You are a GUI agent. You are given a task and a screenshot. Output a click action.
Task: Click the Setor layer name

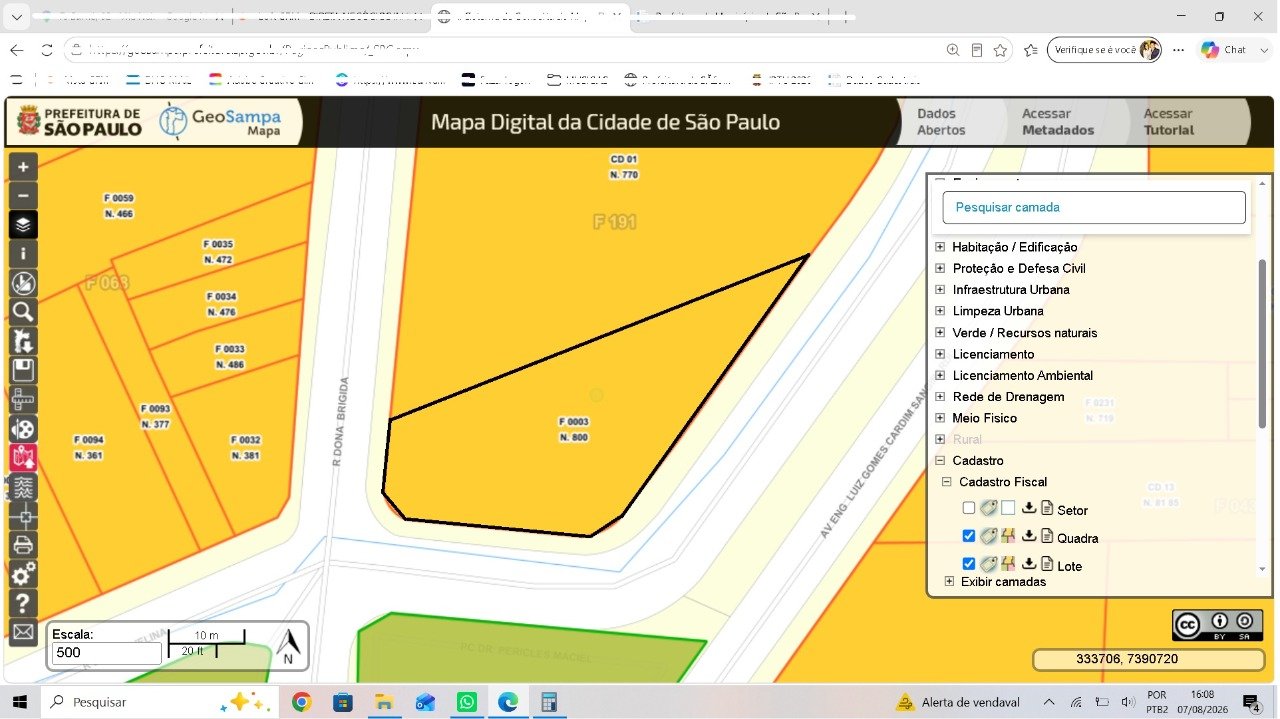(x=1072, y=510)
